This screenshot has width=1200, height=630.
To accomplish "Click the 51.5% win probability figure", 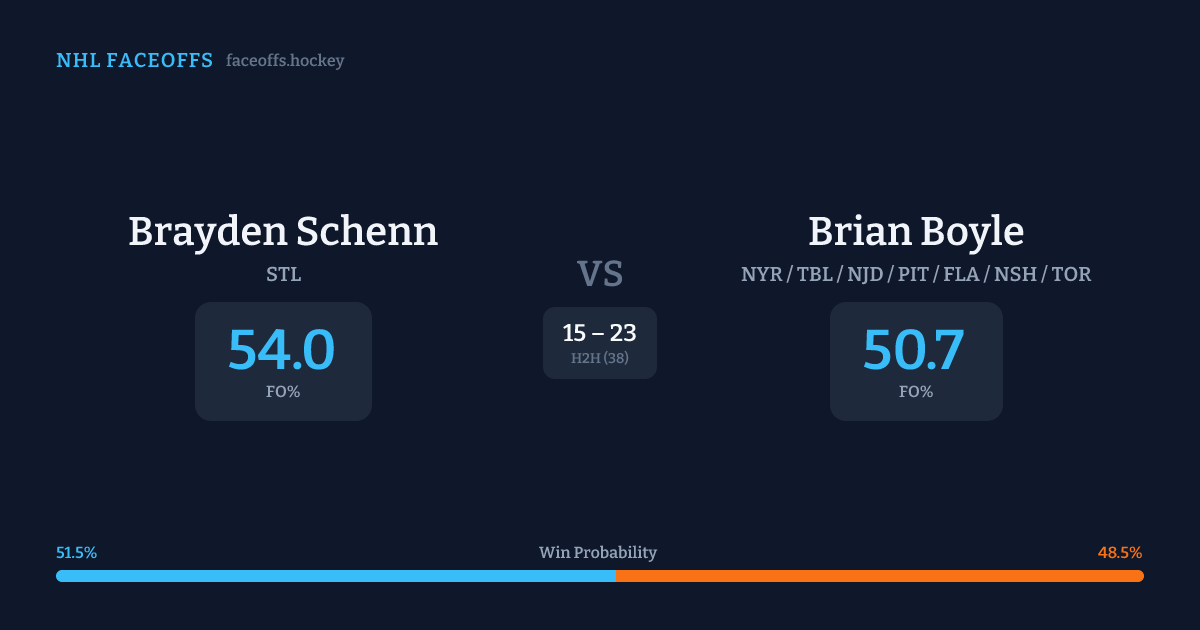I will coord(77,553).
